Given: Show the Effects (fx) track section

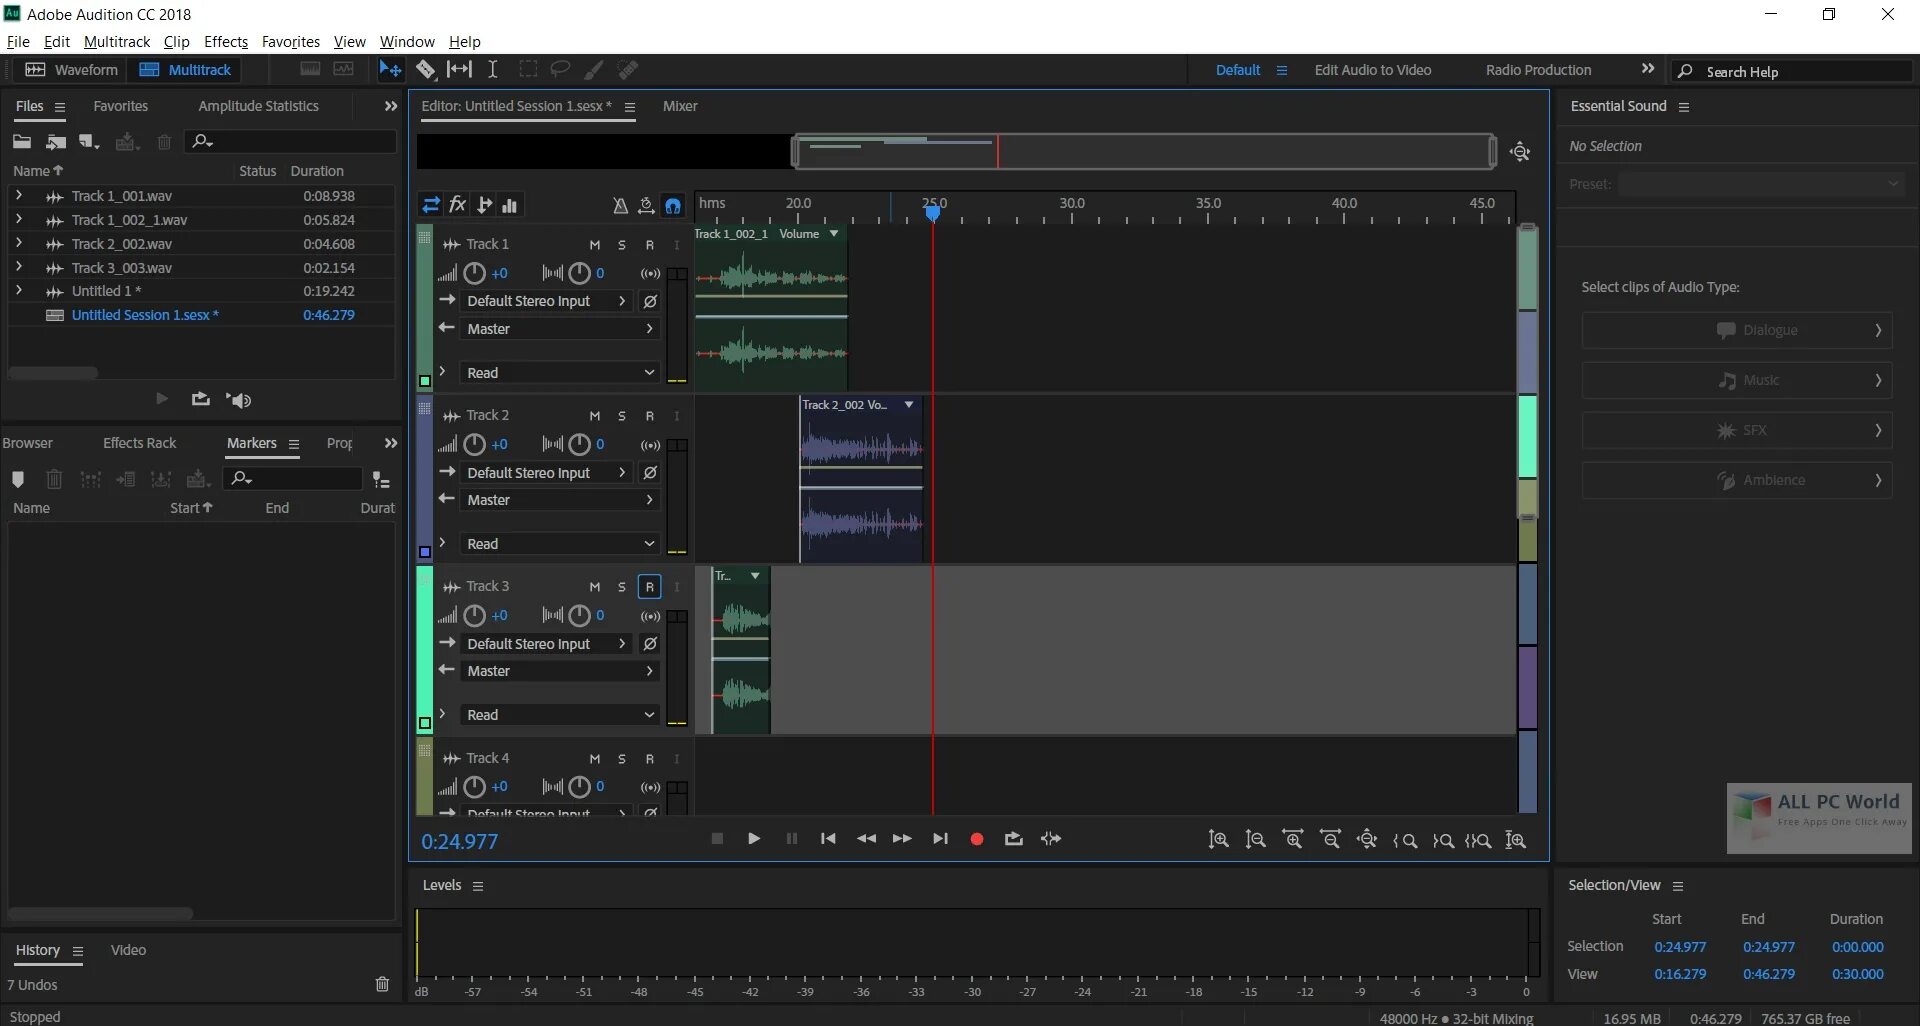Looking at the screenshot, I should (x=458, y=205).
